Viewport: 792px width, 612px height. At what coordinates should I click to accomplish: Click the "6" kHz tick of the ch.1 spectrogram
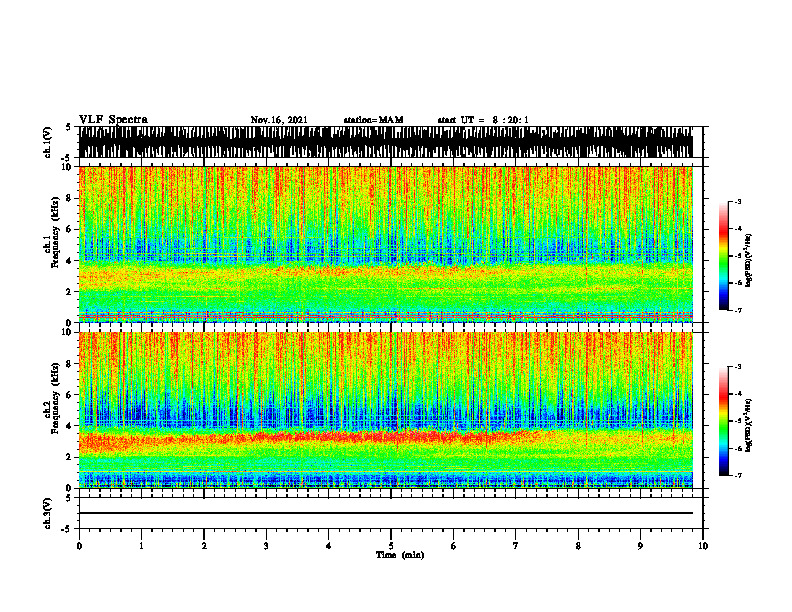(69, 229)
